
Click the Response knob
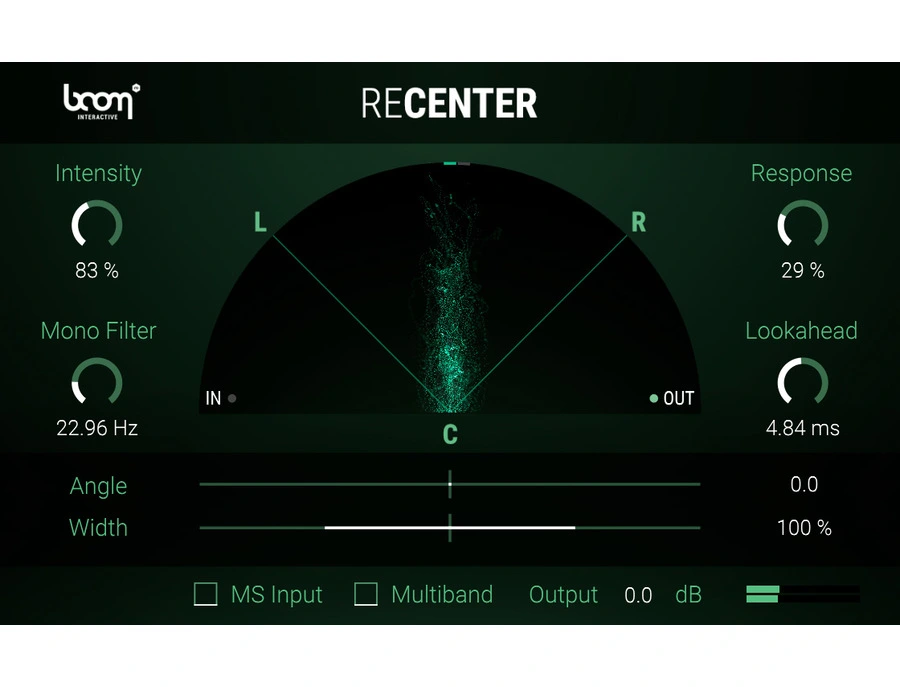802,224
